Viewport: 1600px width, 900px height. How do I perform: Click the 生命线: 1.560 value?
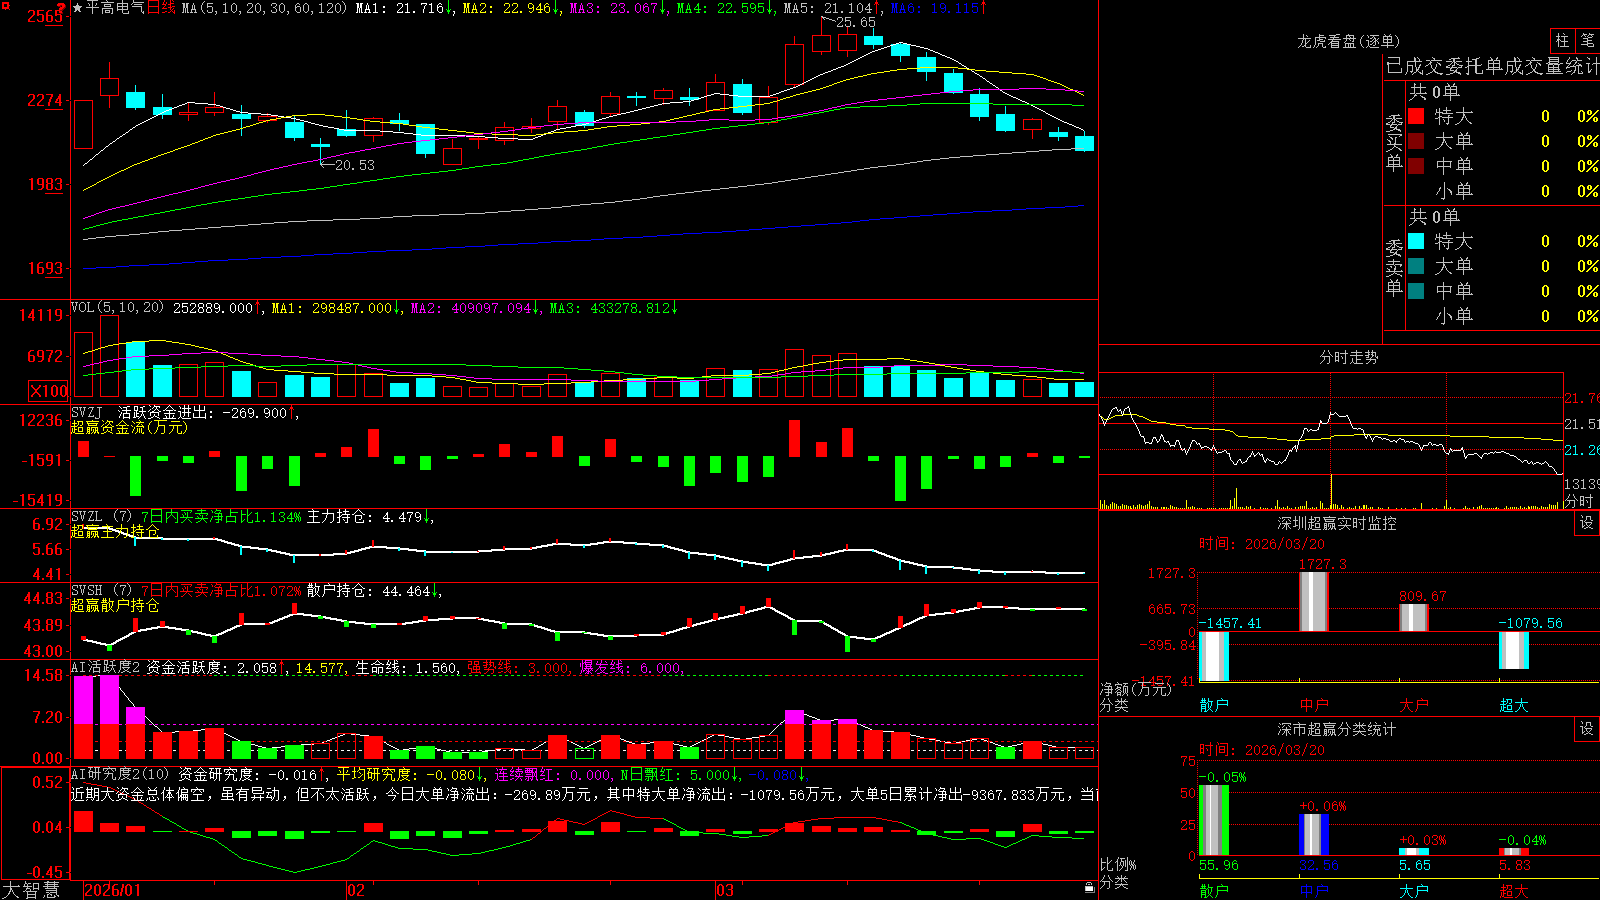click(x=408, y=667)
